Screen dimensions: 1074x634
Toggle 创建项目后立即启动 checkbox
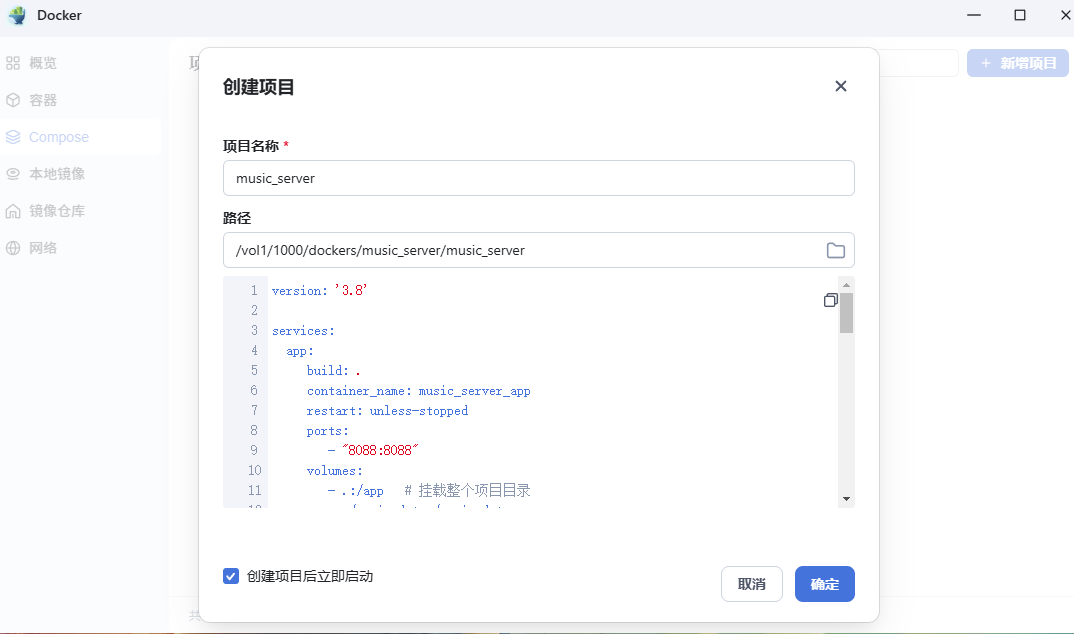(x=231, y=576)
